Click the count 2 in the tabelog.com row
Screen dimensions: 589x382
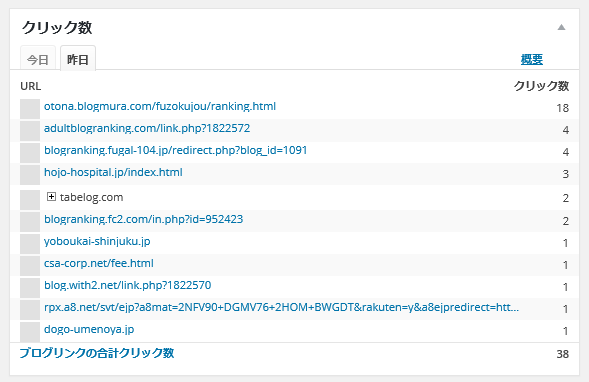pyautogui.click(x=565, y=198)
